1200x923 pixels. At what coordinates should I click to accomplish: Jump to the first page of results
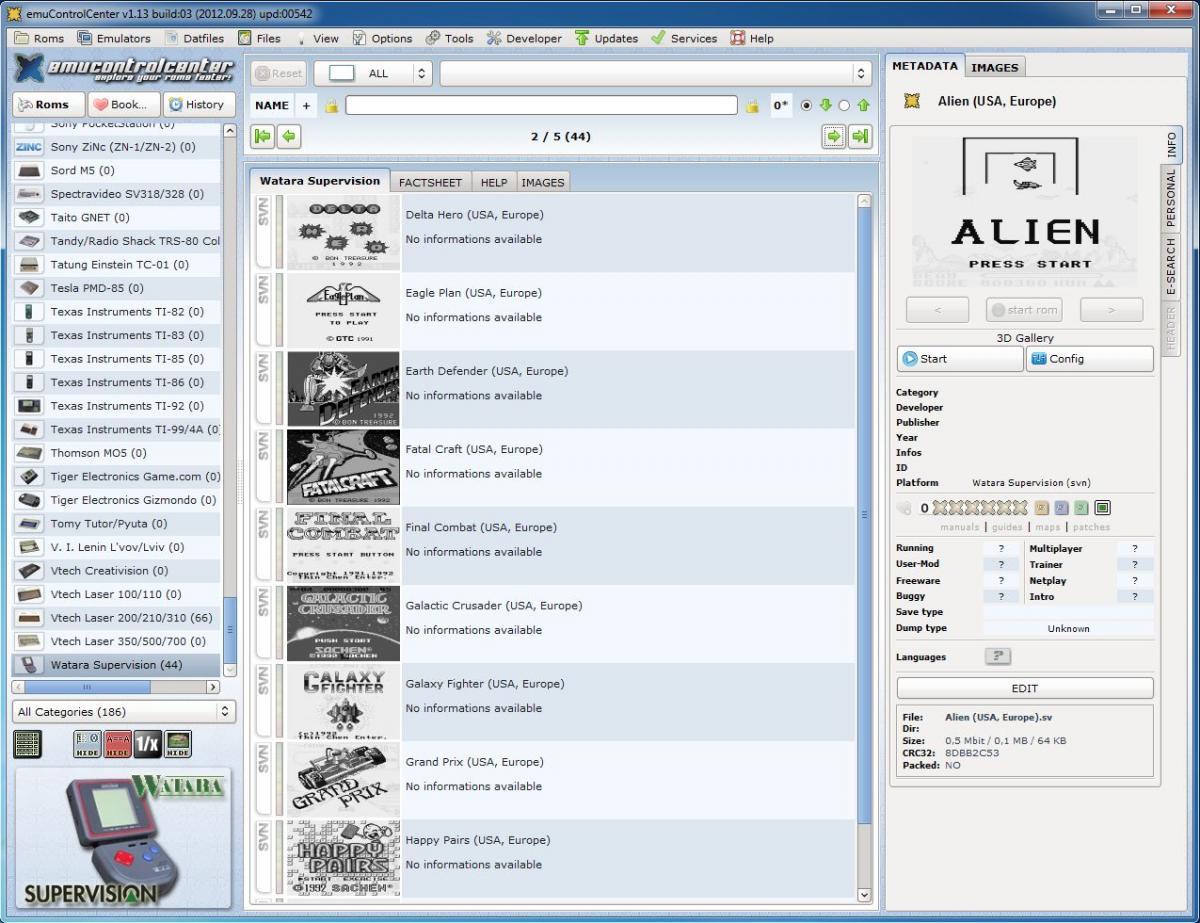263,137
